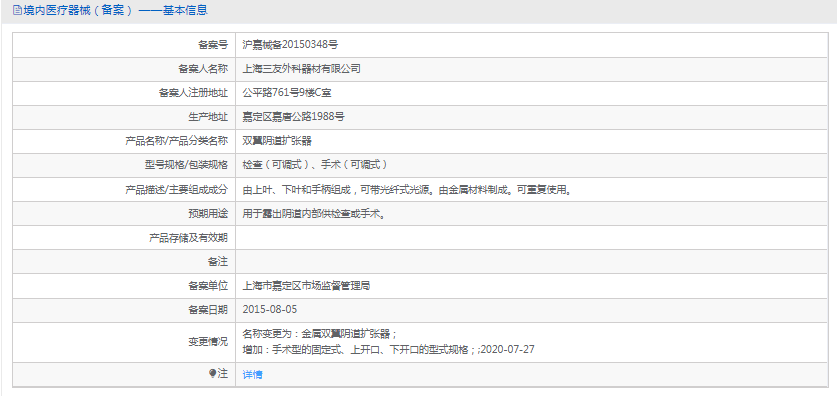Select the 备案号 value 沪嘉械备20150348号
Screen dimensions: 837x396
(x=290, y=45)
